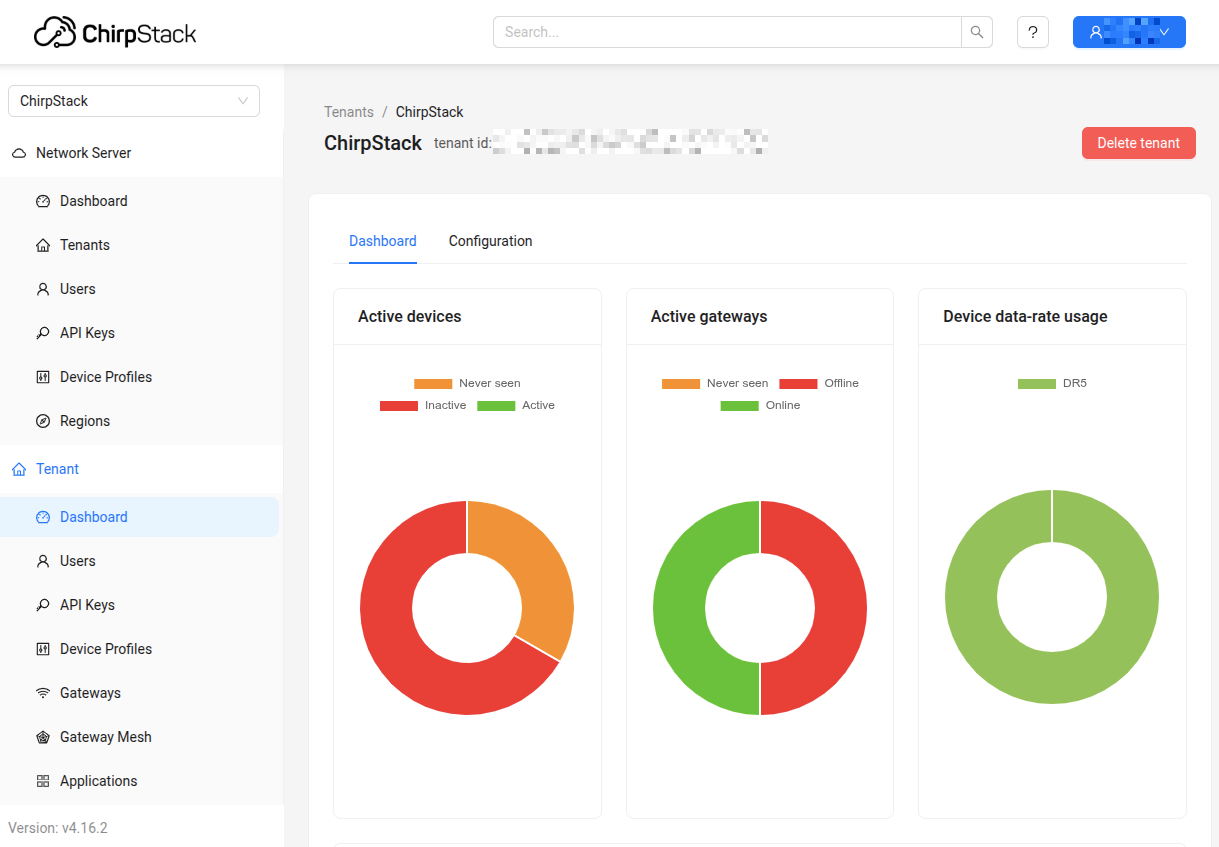The height and width of the screenshot is (847, 1219).
Task: Toggle the Never seen gateways legend entry
Action: pos(715,383)
